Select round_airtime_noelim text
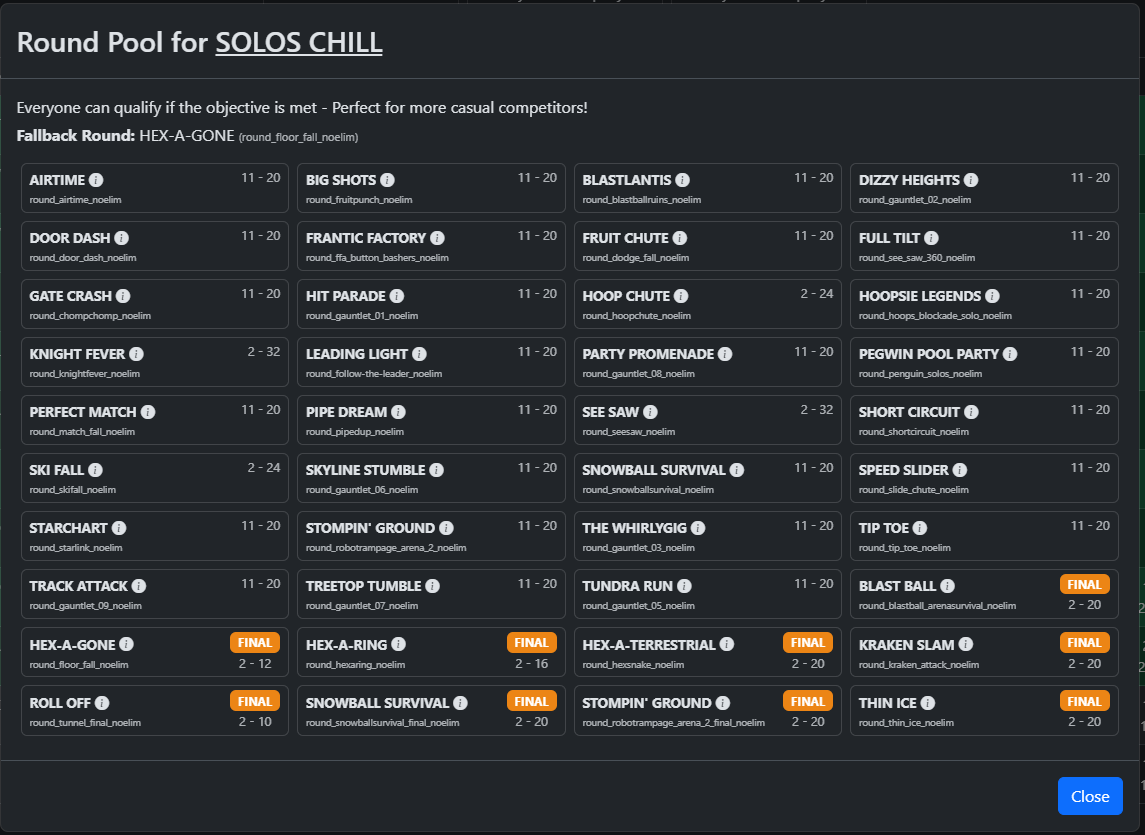The height and width of the screenshot is (835, 1145). [75, 200]
